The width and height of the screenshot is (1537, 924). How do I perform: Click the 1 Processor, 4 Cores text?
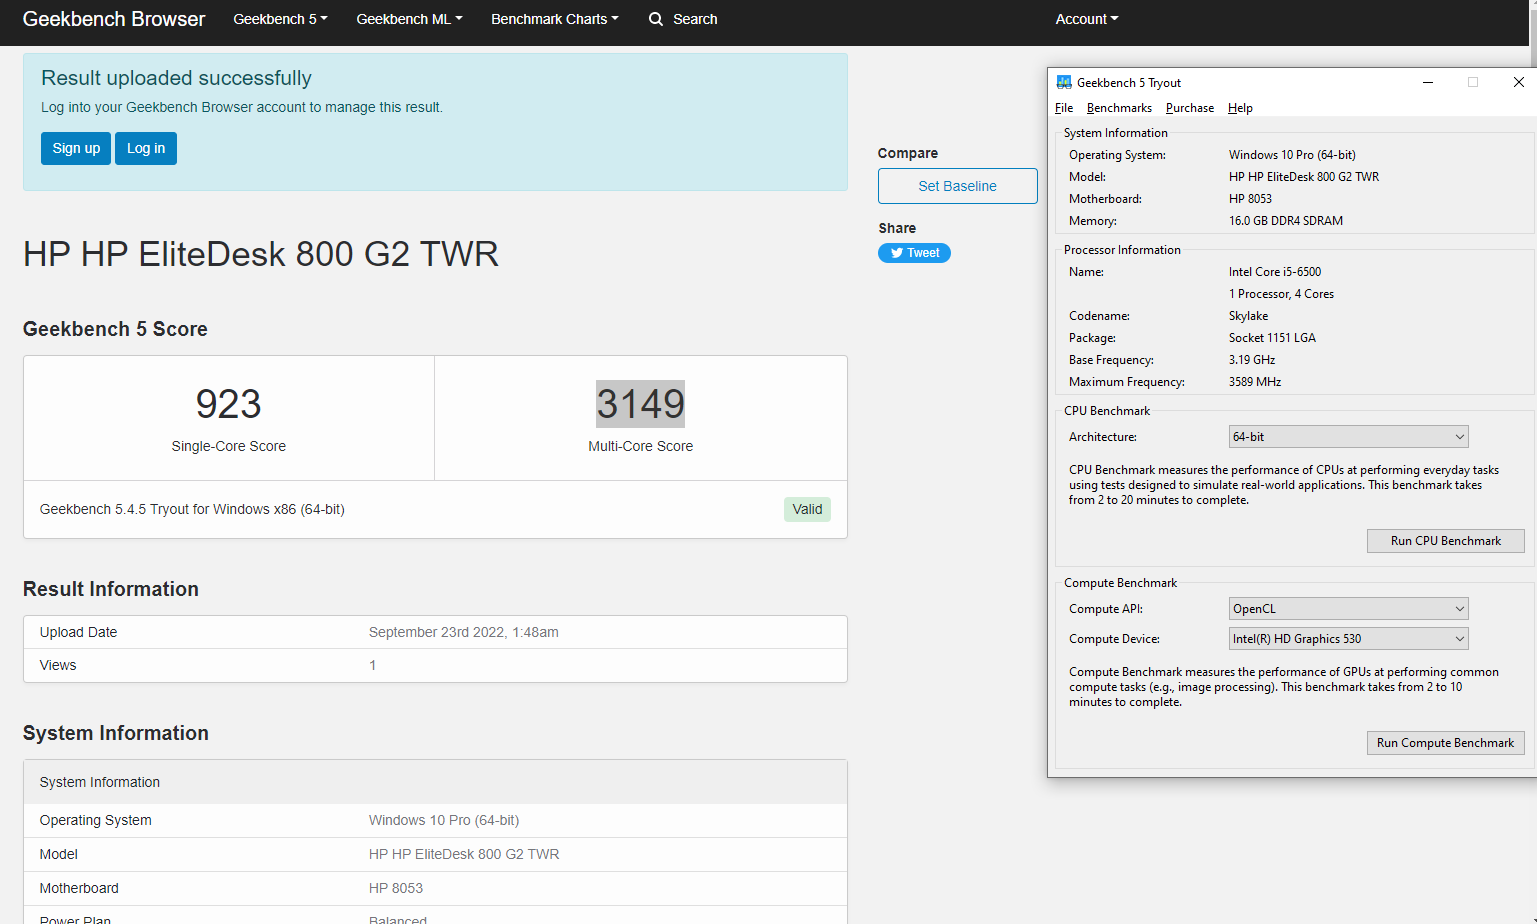point(1281,294)
